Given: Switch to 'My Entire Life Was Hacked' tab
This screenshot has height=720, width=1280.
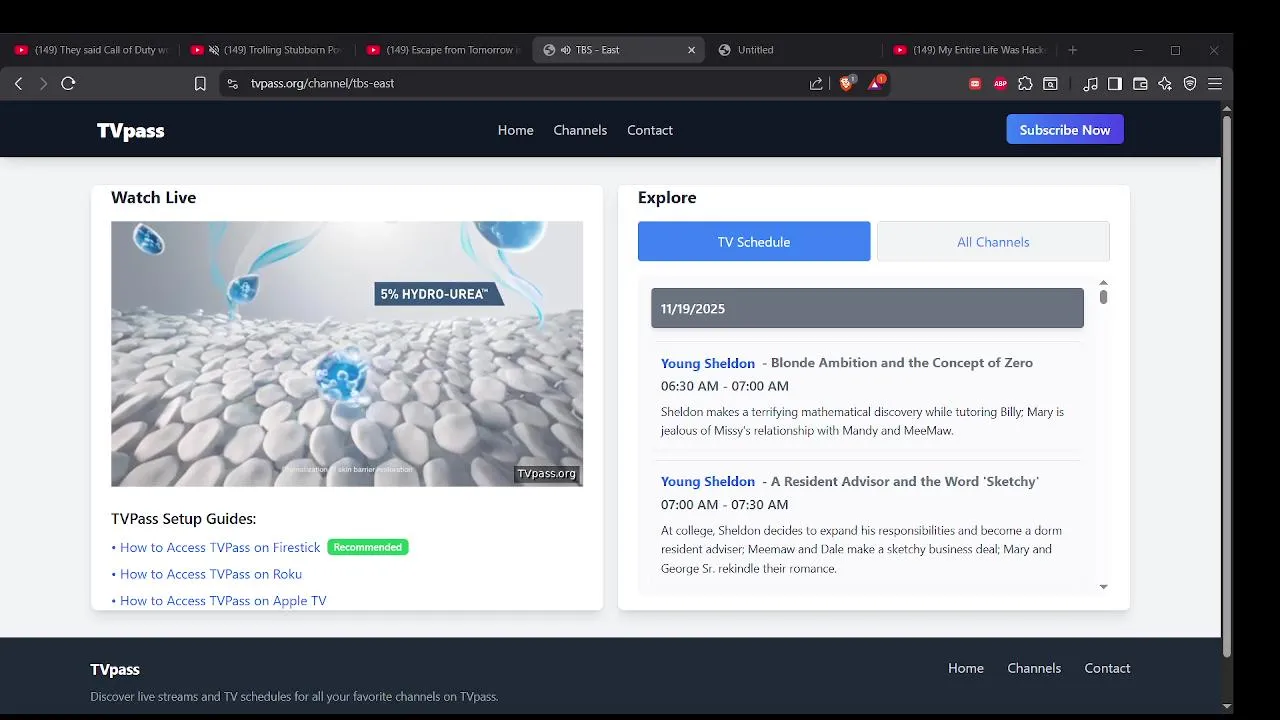Looking at the screenshot, I should click(x=971, y=50).
